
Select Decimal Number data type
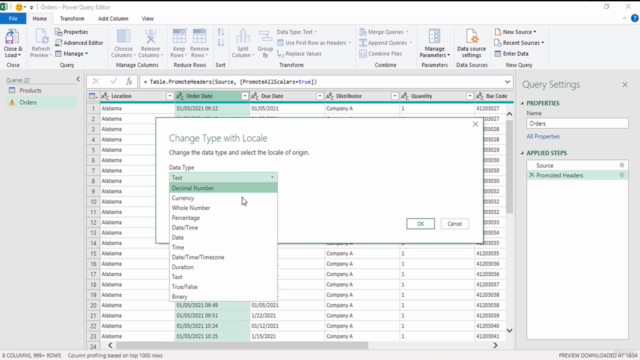pyautogui.click(x=223, y=188)
